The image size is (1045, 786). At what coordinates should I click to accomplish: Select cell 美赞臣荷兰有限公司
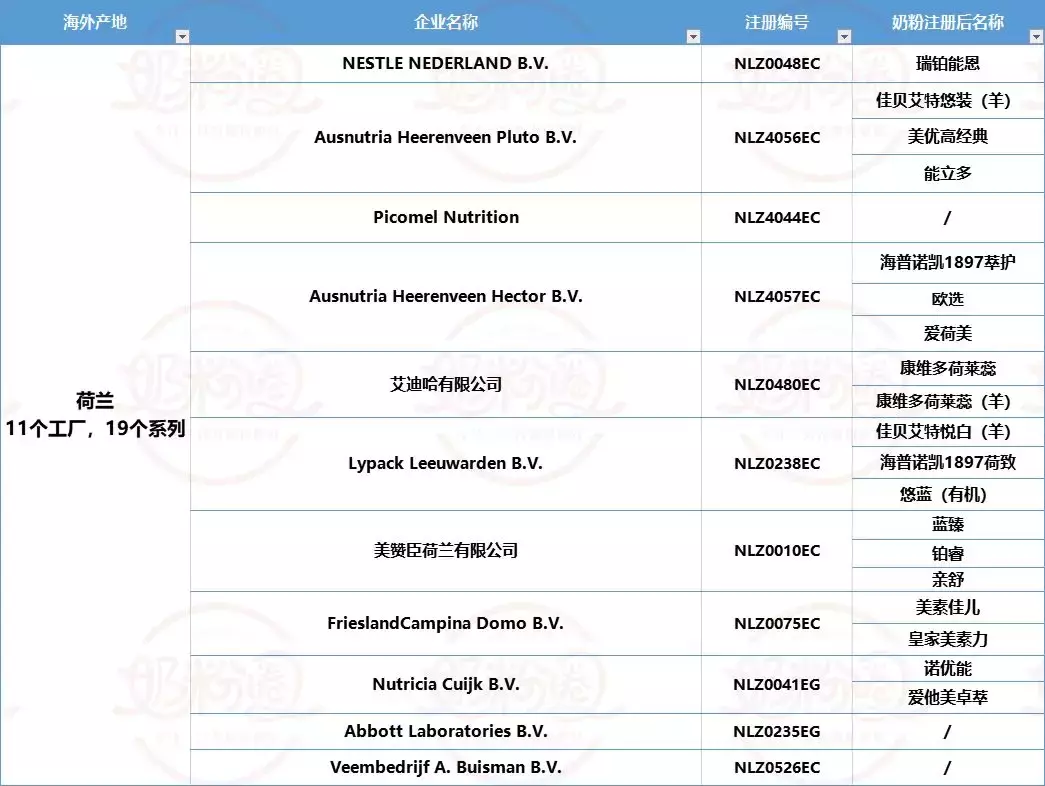[x=445, y=551]
